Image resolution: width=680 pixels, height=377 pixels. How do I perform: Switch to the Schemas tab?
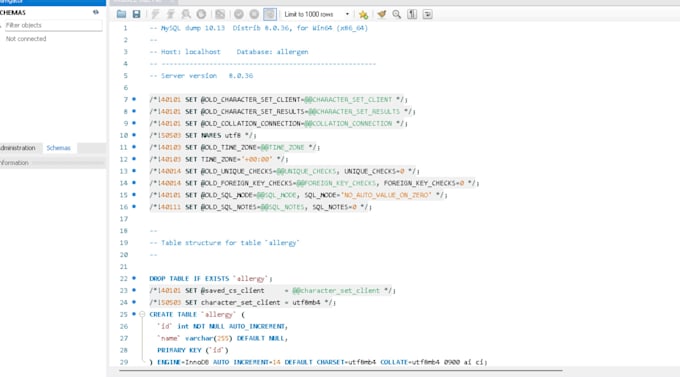[x=59, y=148]
